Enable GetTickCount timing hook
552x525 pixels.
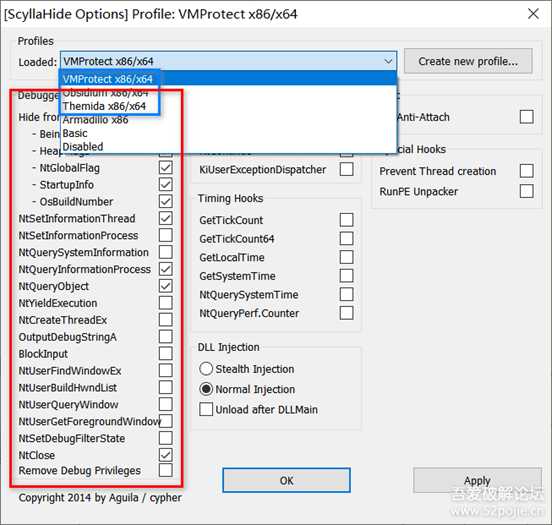[x=346, y=220]
